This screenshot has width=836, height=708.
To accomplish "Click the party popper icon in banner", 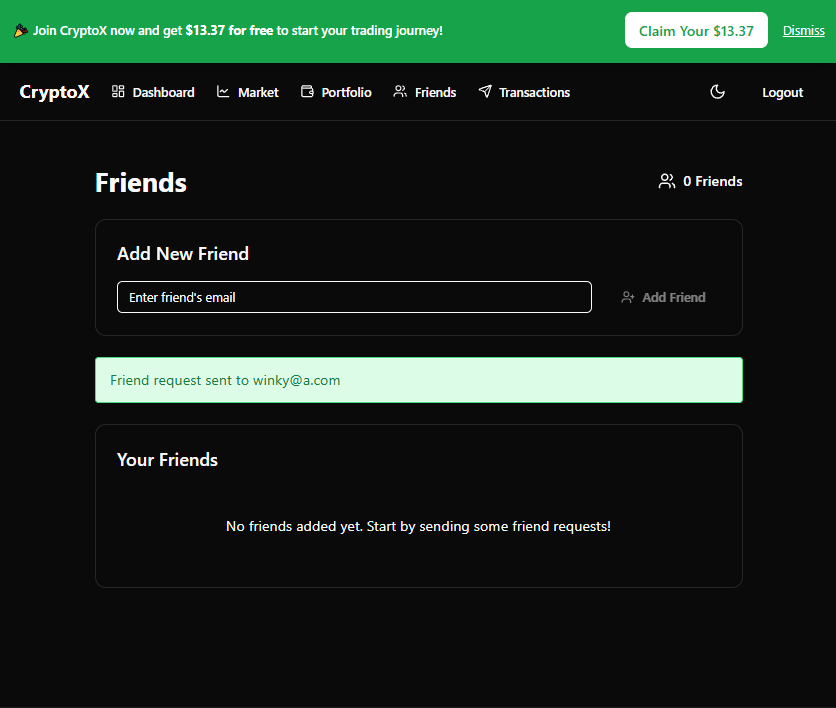I will 20,31.
